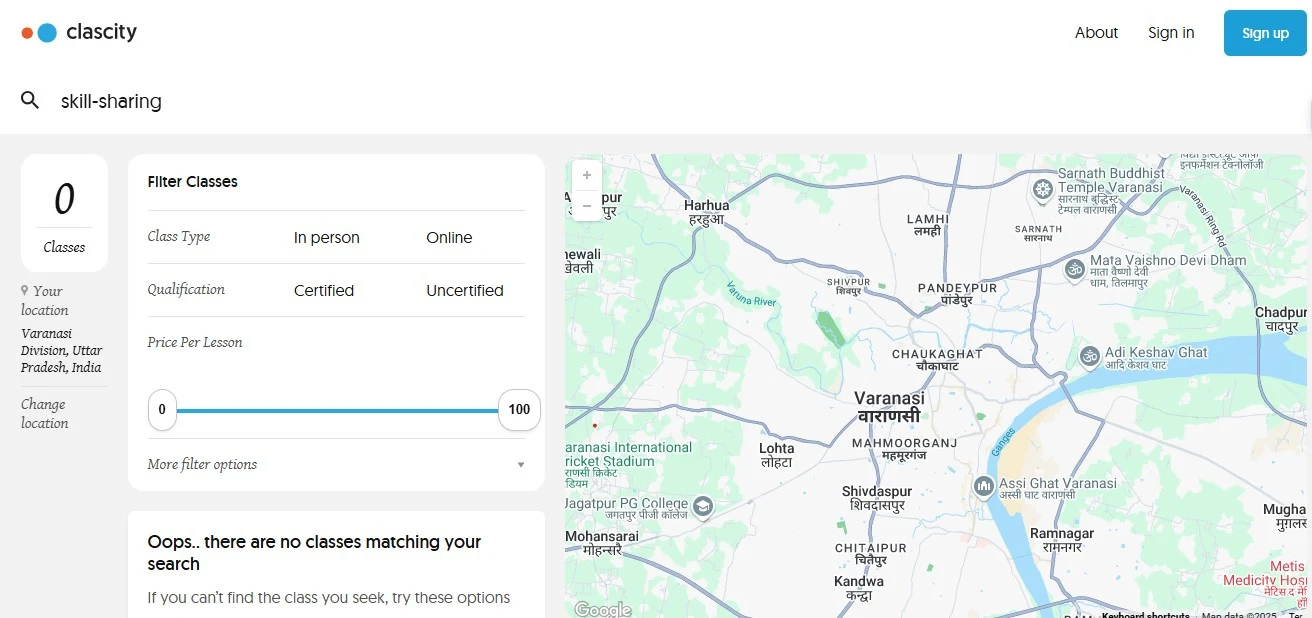Viewport: 1312px width, 618px height.
Task: Click the Sign up button
Action: tap(1265, 33)
